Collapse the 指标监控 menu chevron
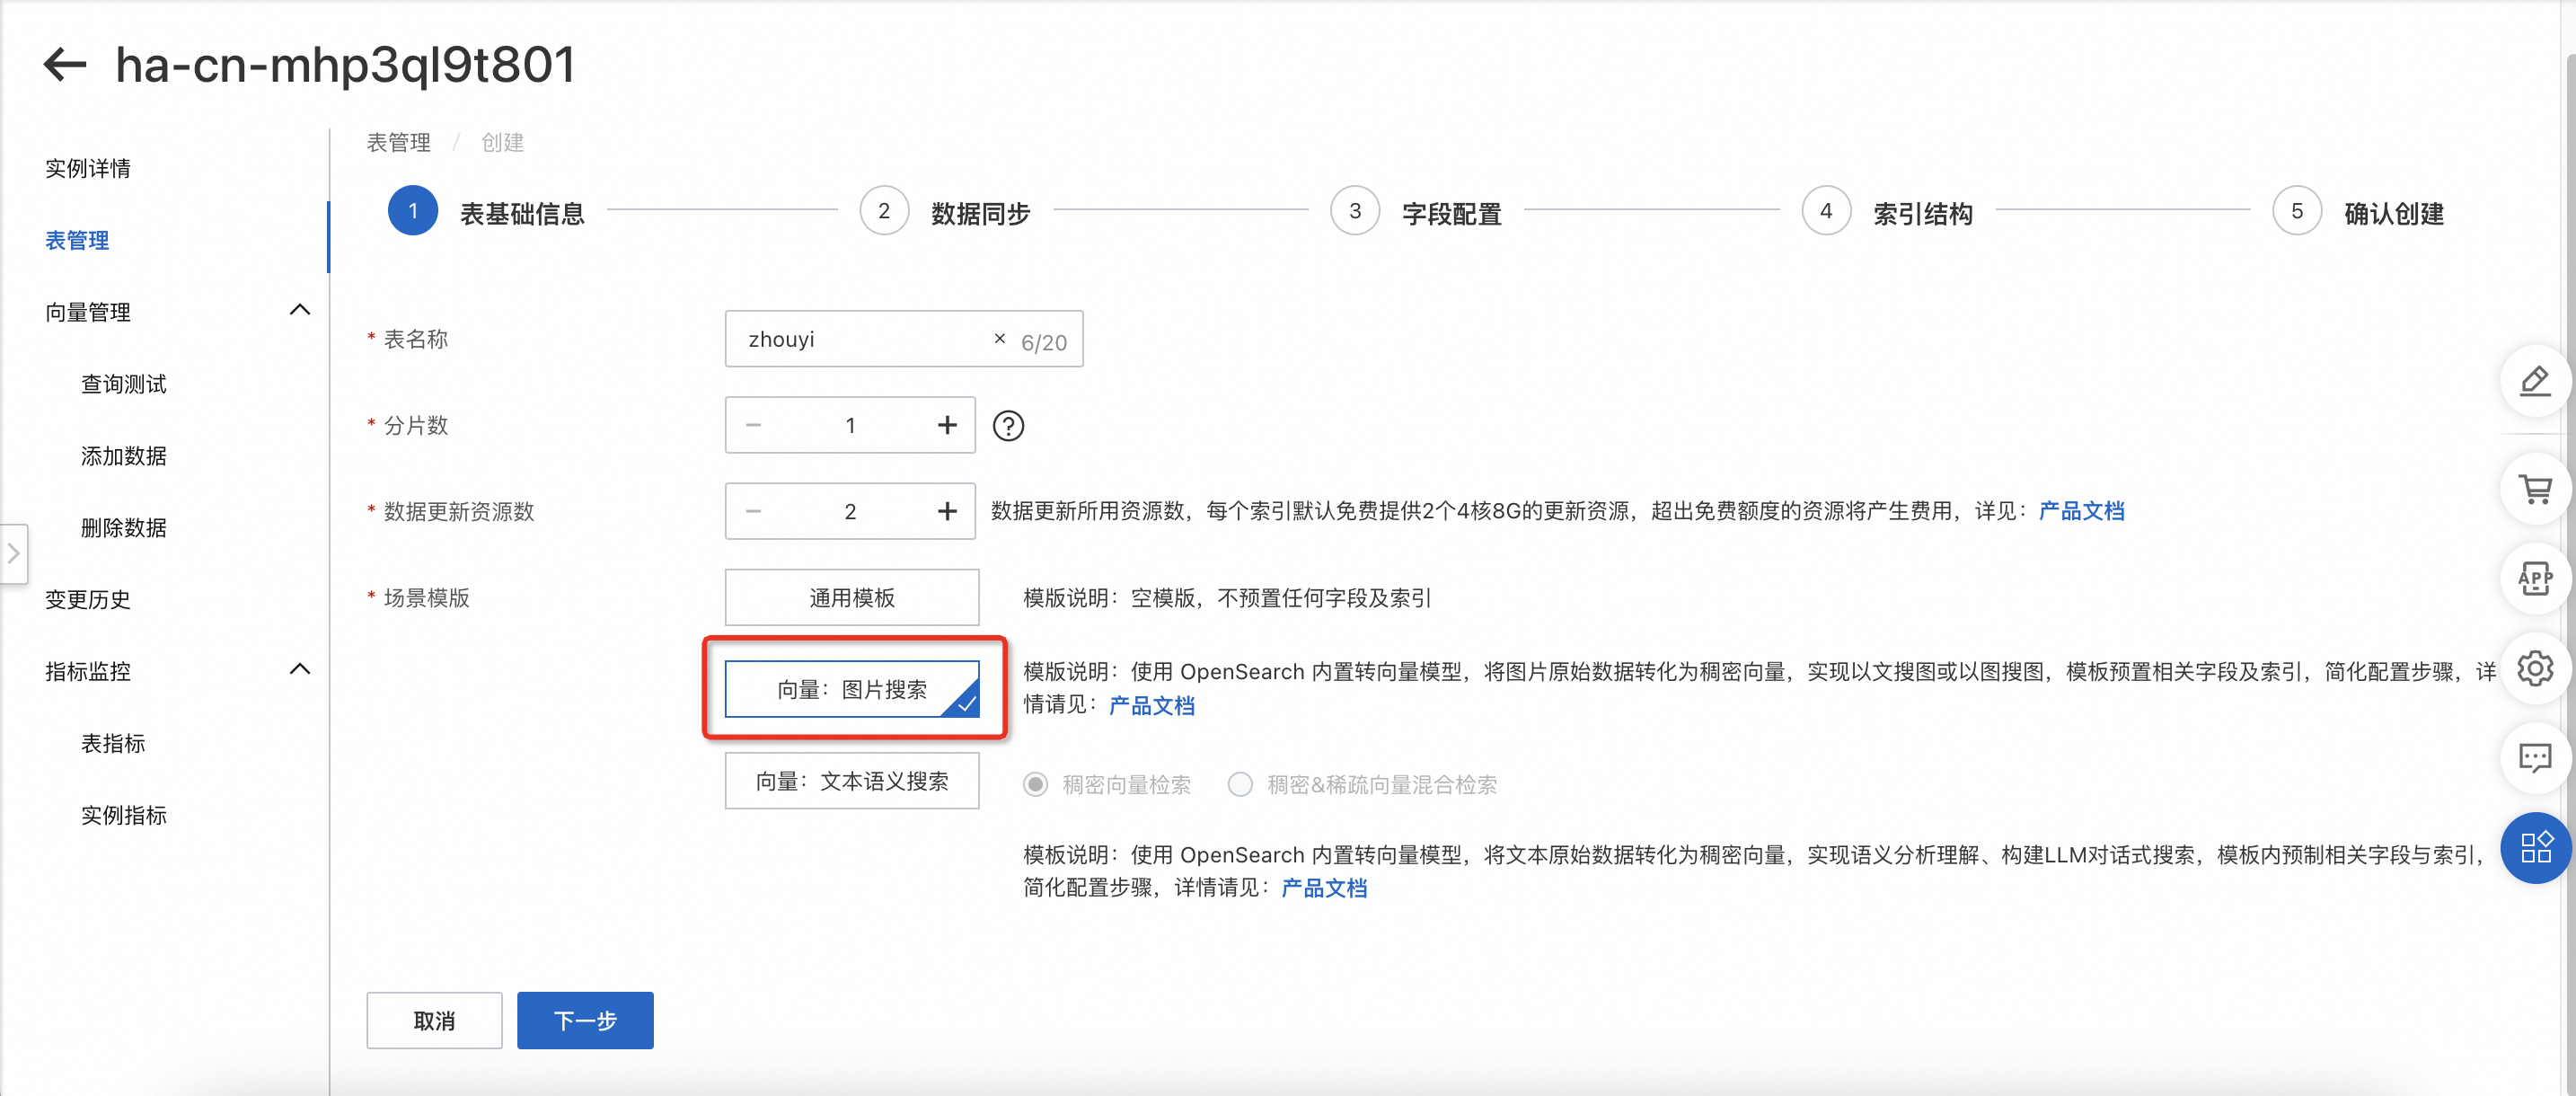Screen dimensions: 2576x1096 299,669
